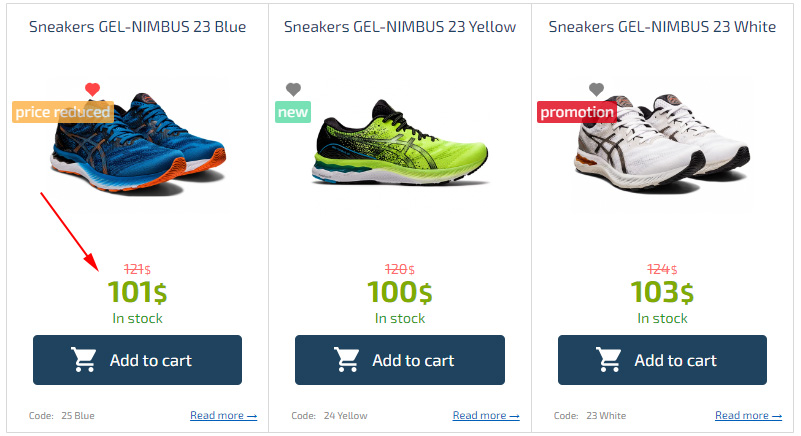Toggle favorite heart on Yellow sneakers
The image size is (801, 436).
tap(293, 90)
